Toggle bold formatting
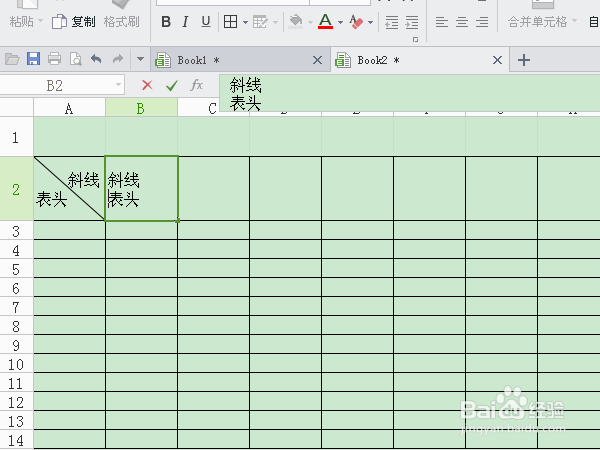 [166, 22]
